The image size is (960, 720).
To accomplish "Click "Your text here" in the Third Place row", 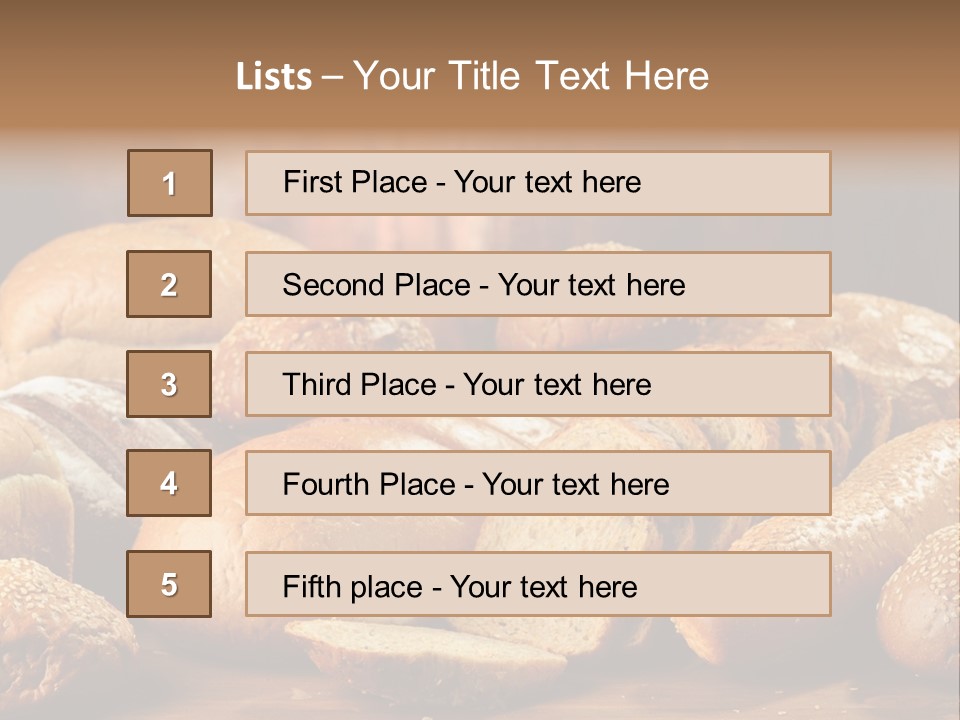I will (557, 385).
